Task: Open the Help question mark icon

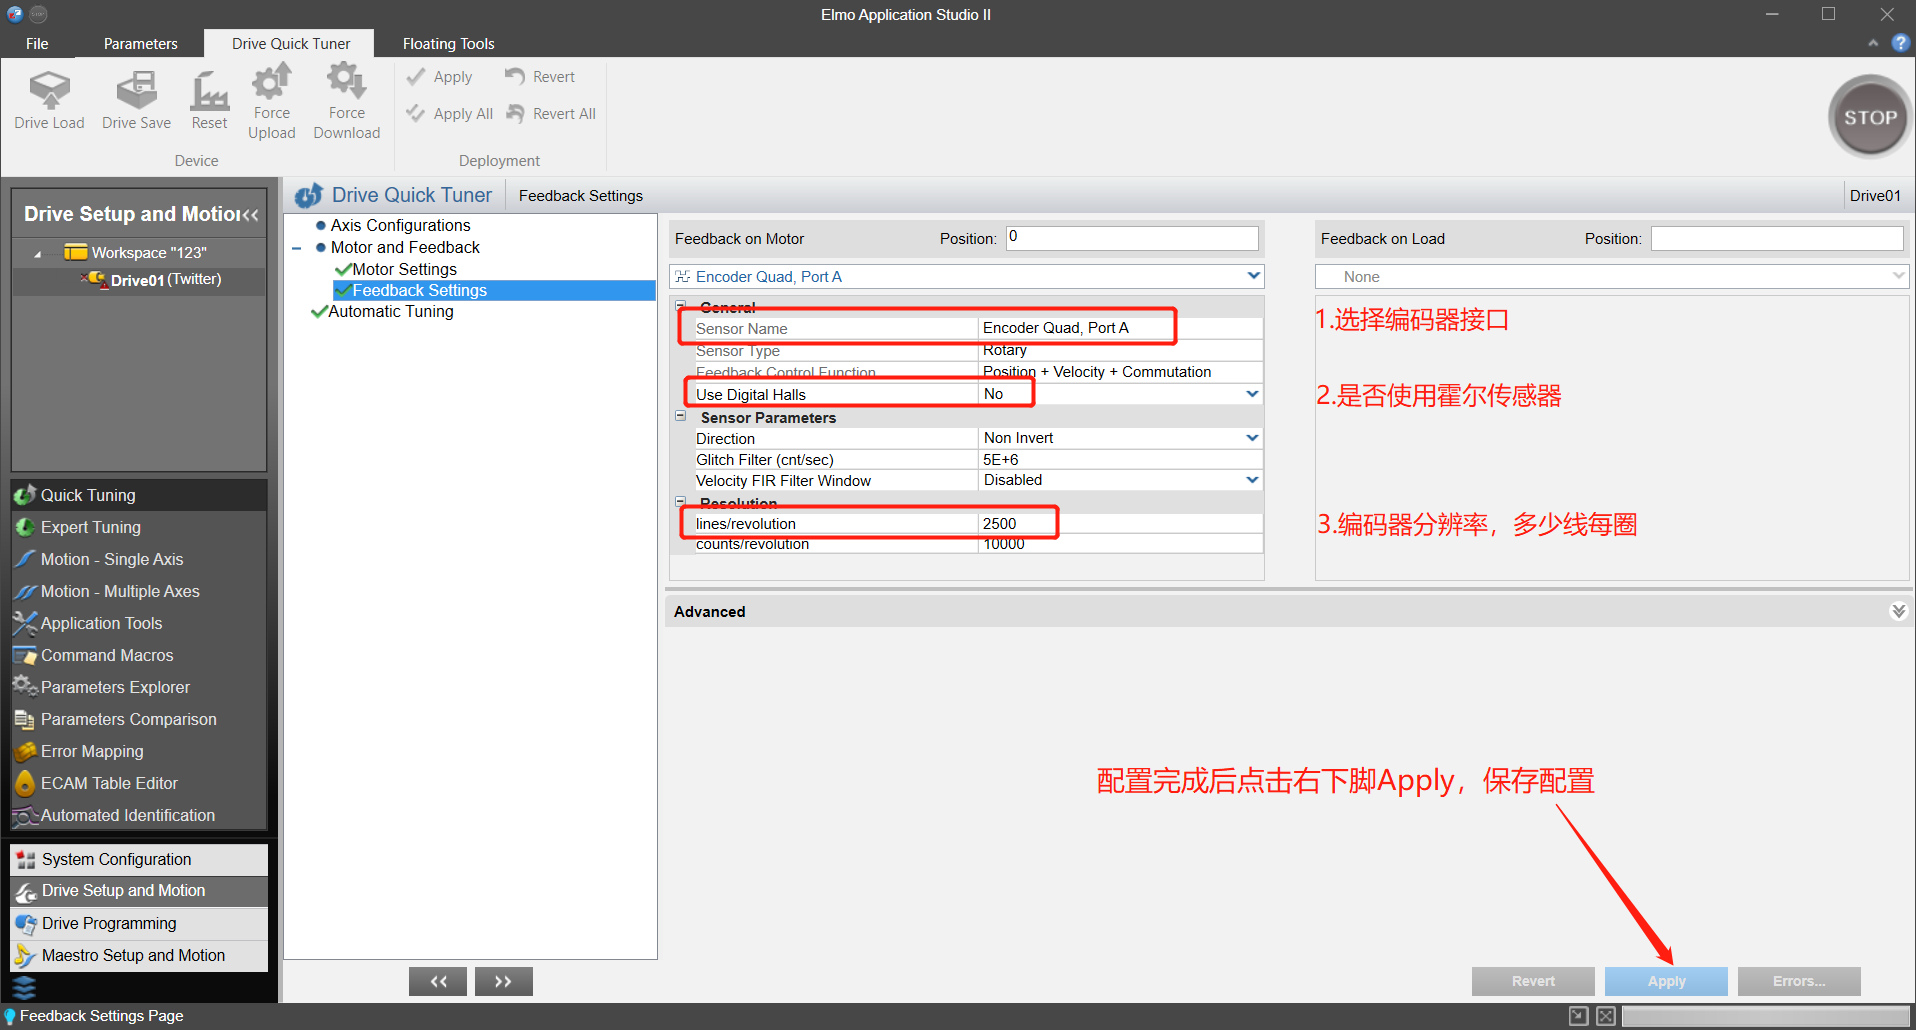Action: [x=1901, y=43]
